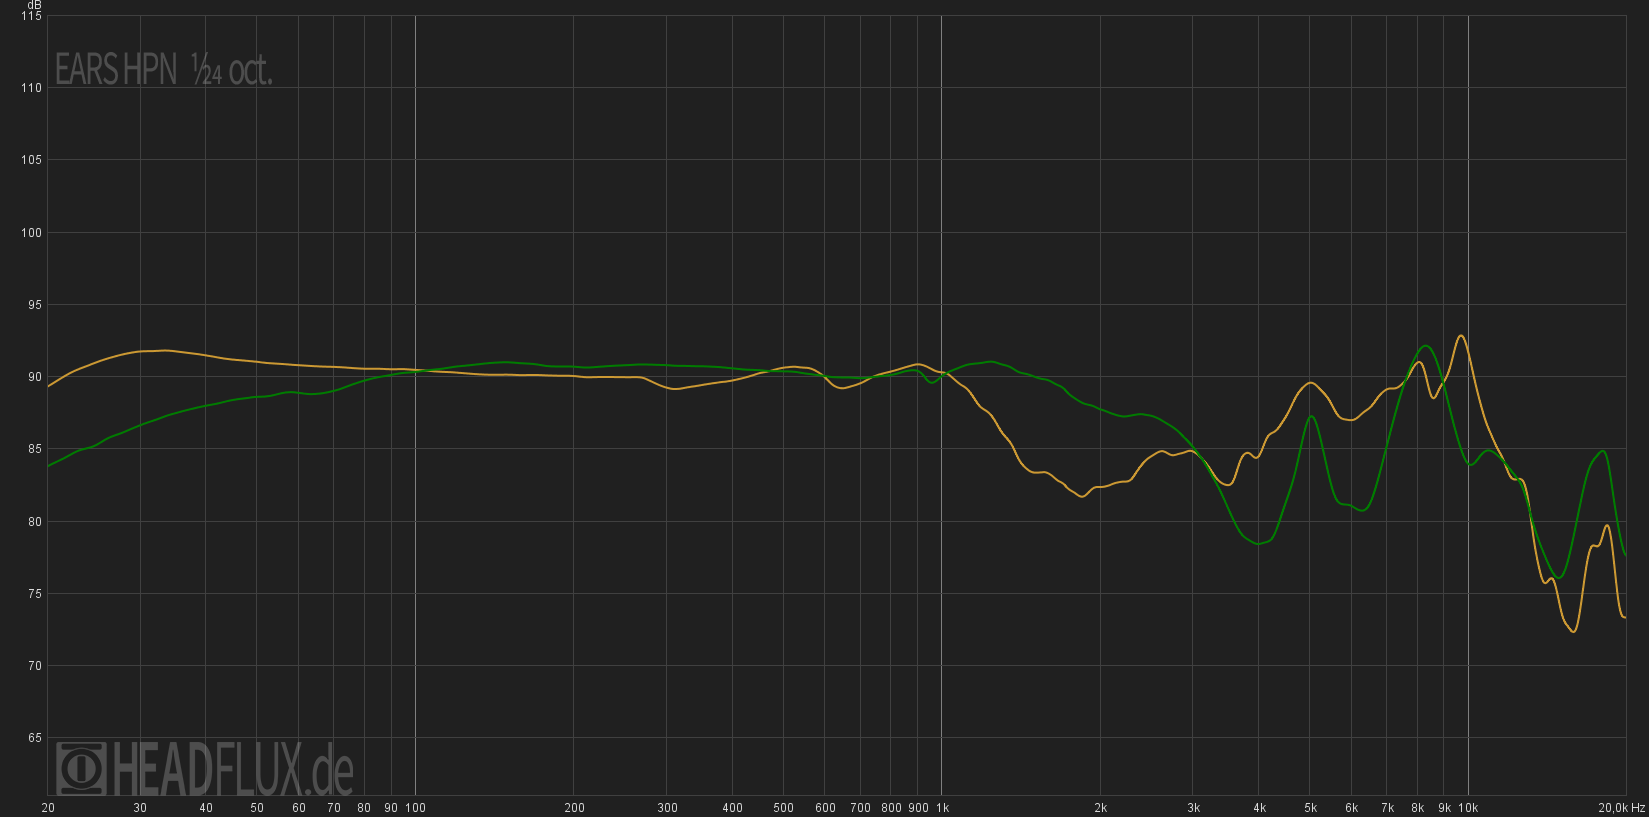1649x817 pixels.
Task: Click the 115 dB y-axis label
Action: (x=31, y=16)
